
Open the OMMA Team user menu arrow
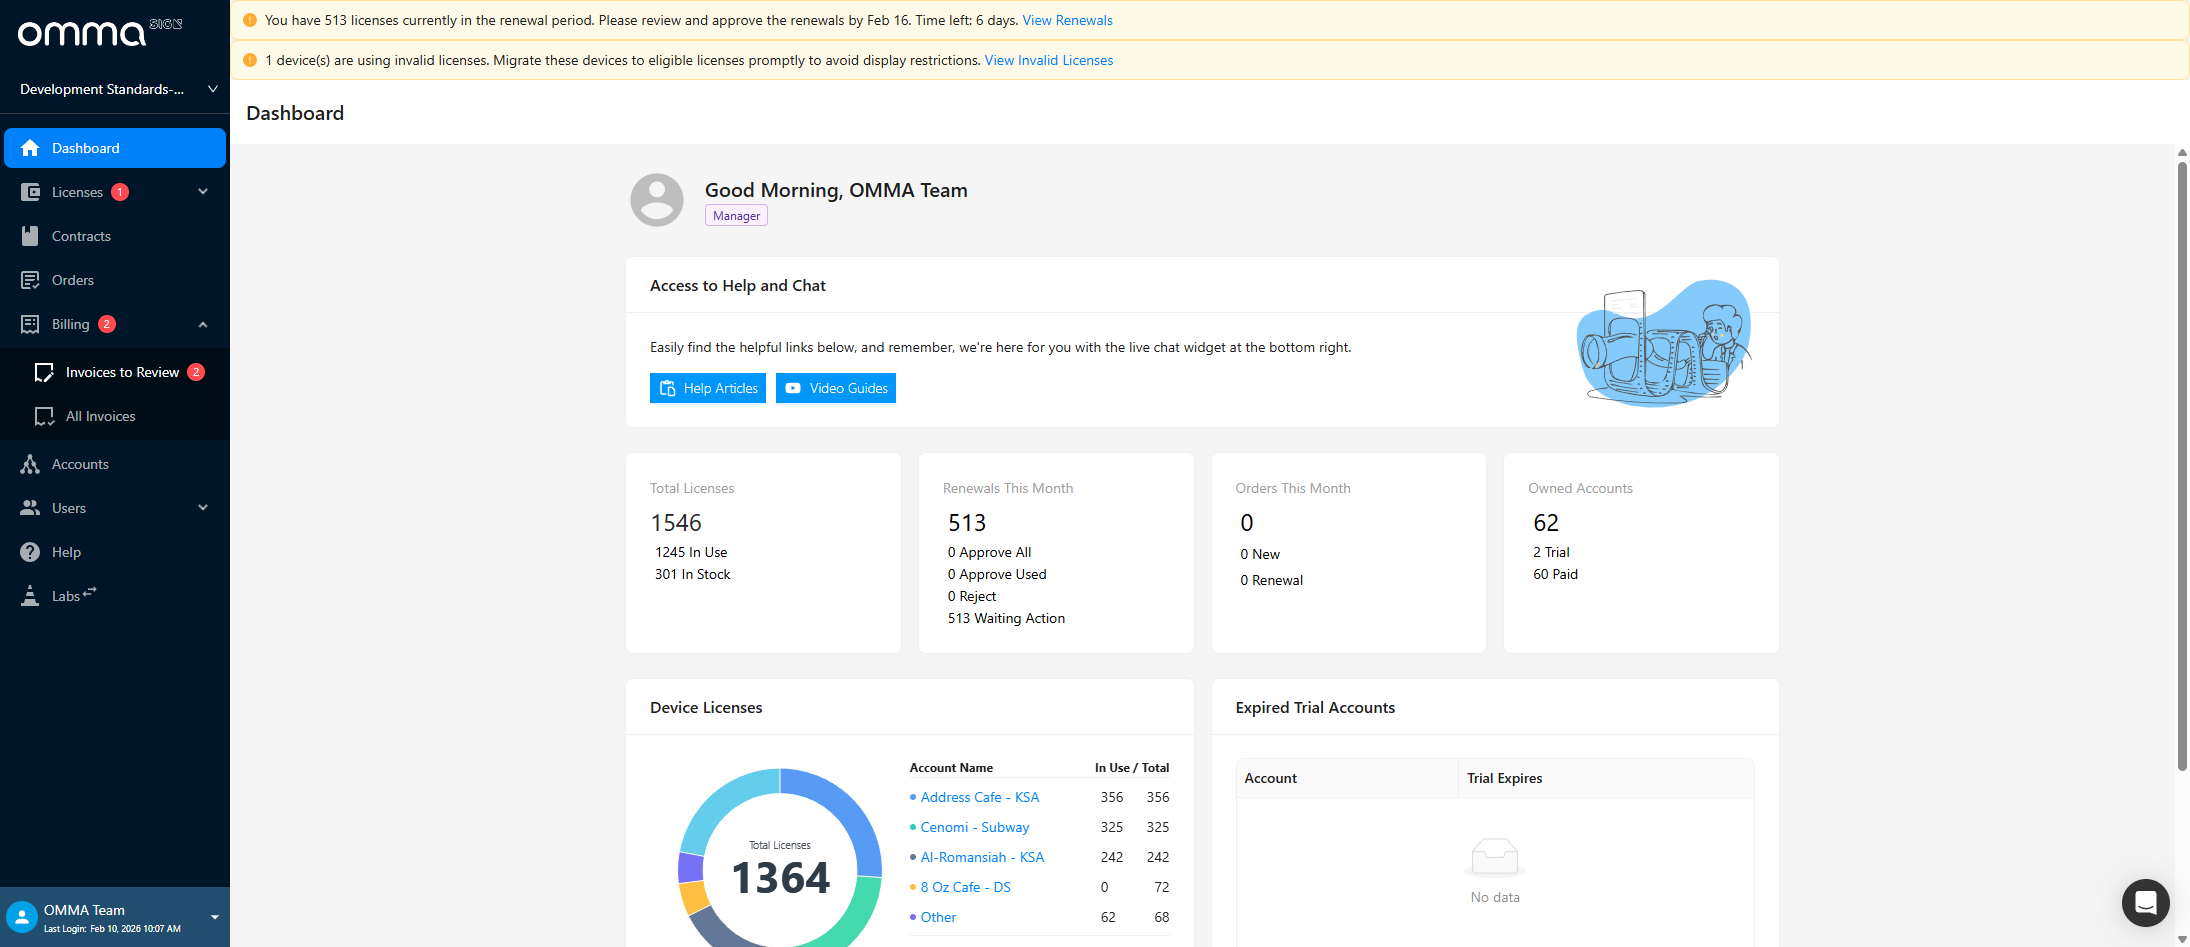point(214,917)
